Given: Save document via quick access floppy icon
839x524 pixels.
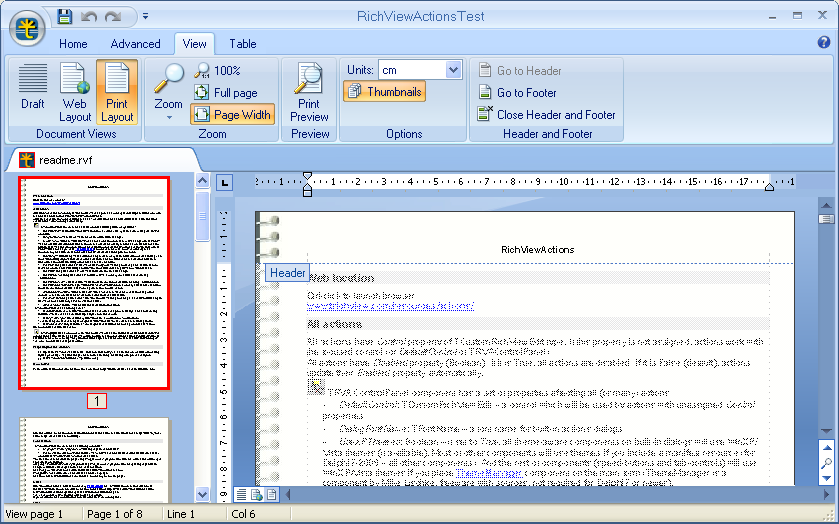Looking at the screenshot, I should click(x=64, y=16).
